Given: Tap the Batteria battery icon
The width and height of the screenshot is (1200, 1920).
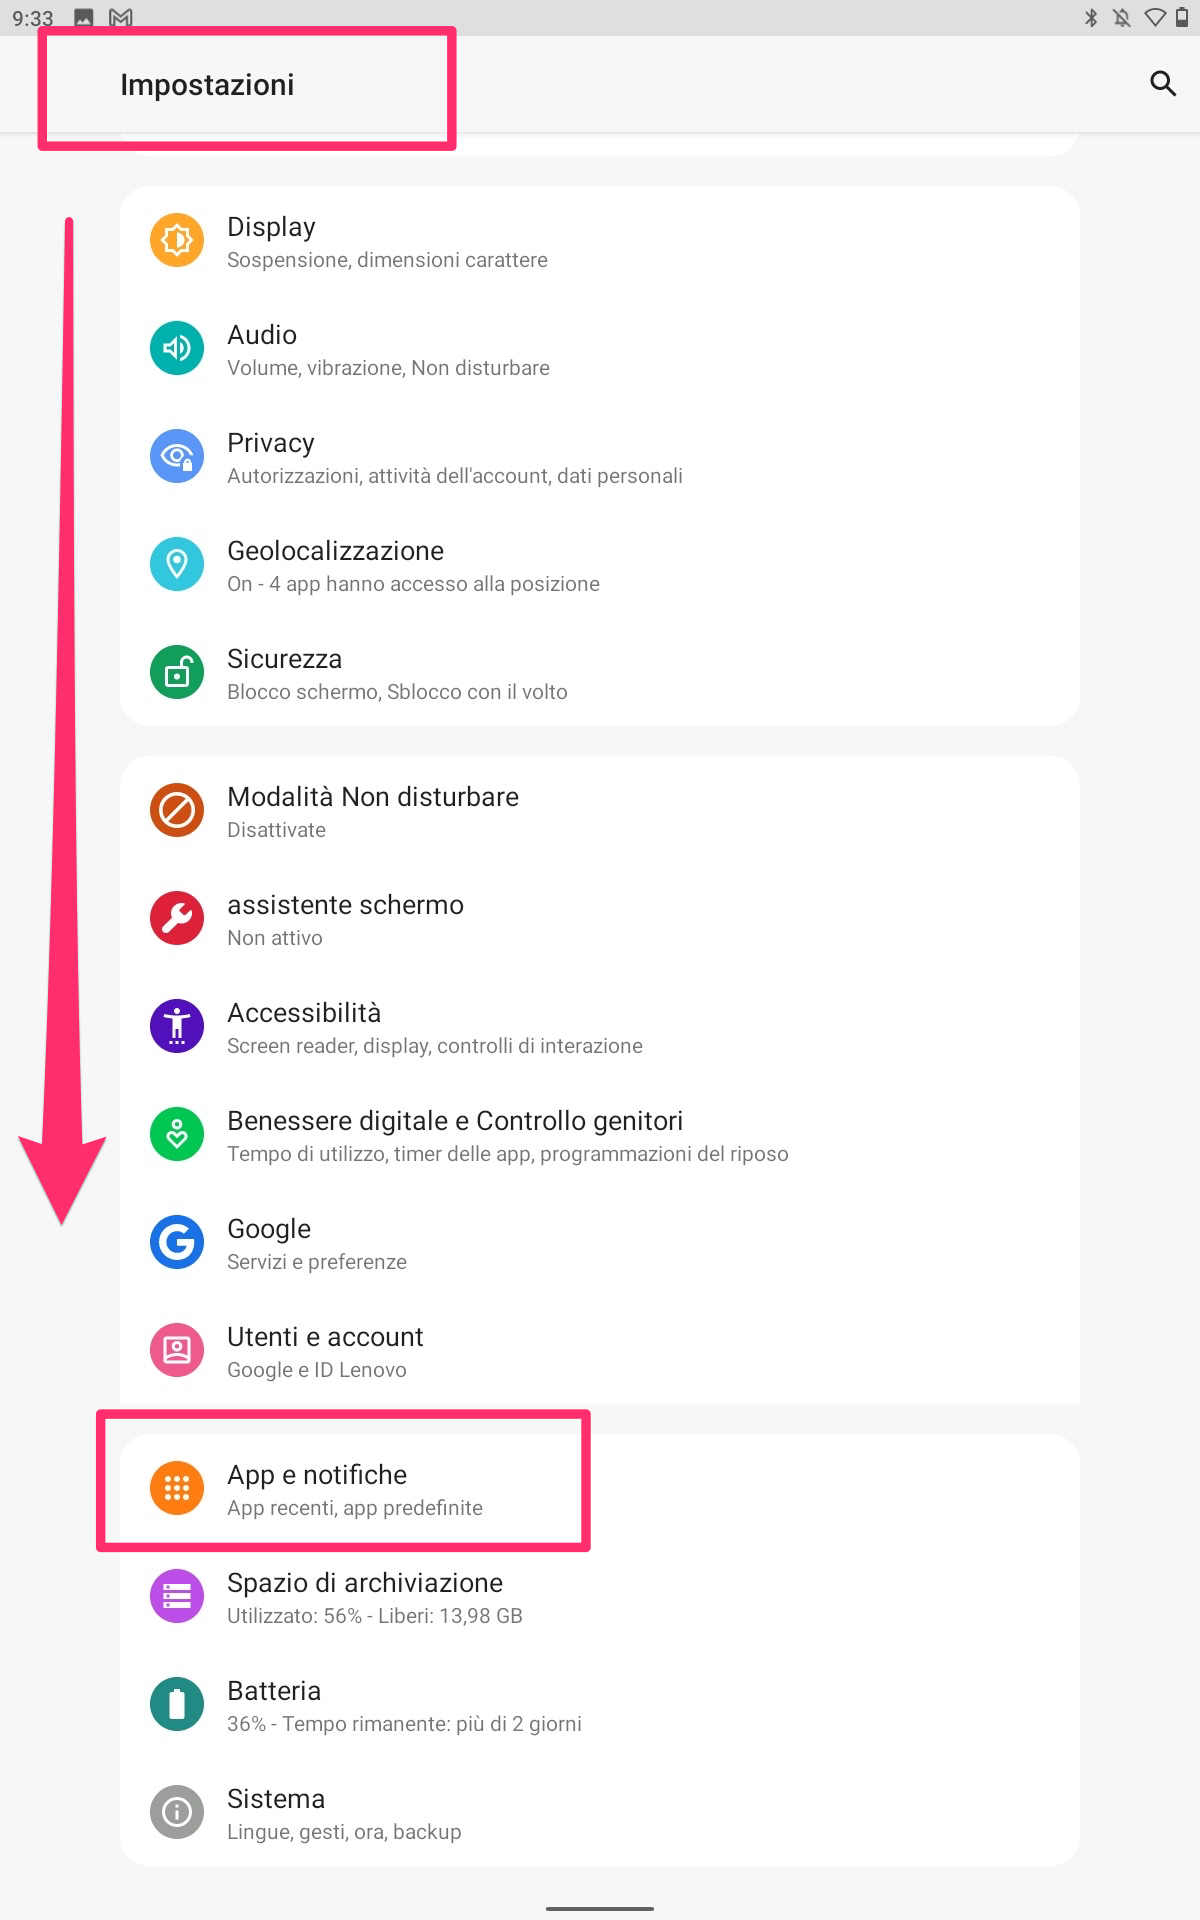Looking at the screenshot, I should [177, 1704].
